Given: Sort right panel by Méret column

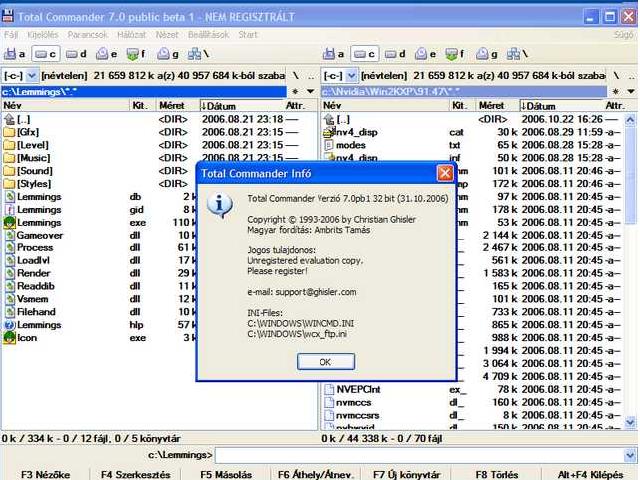Looking at the screenshot, I should click(x=498, y=106).
